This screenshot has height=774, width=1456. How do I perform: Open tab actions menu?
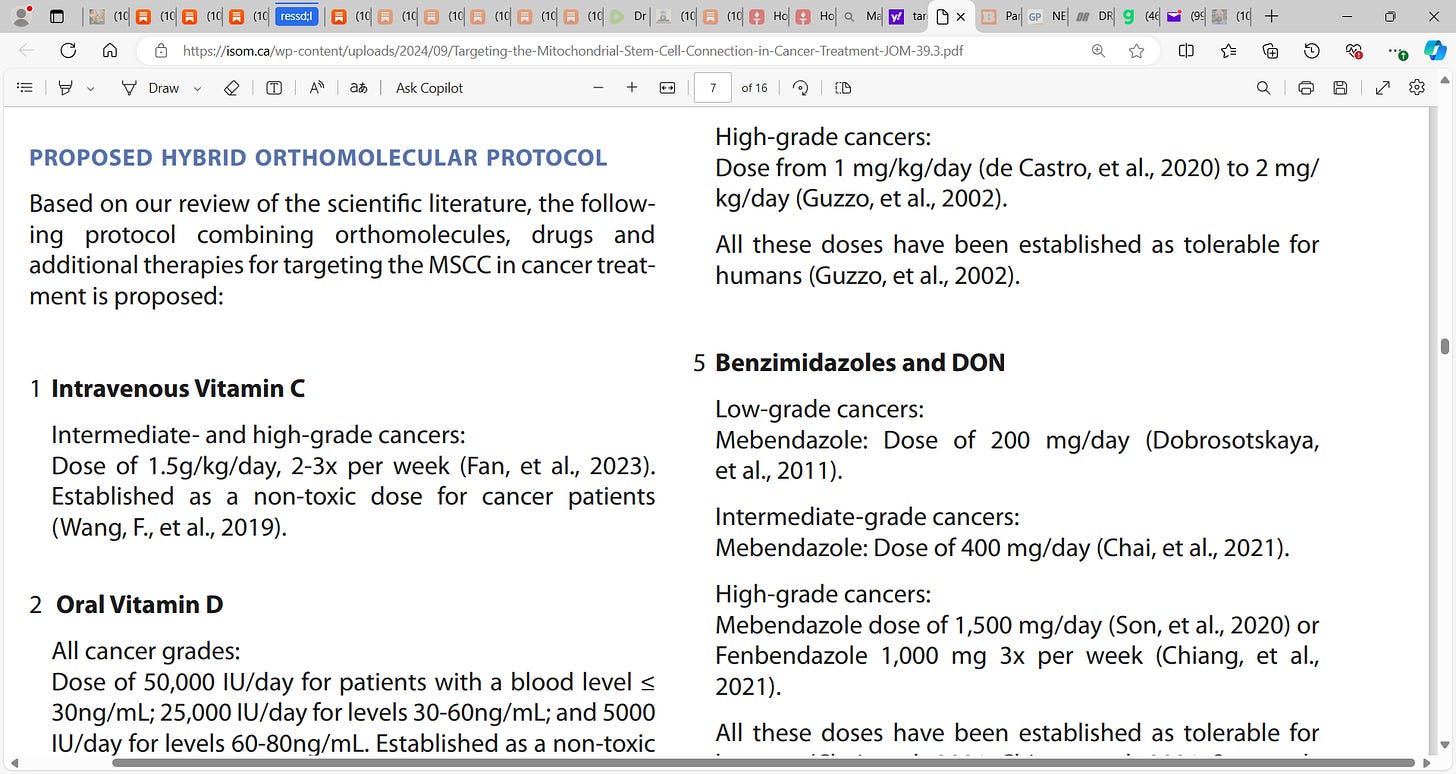coord(57,17)
